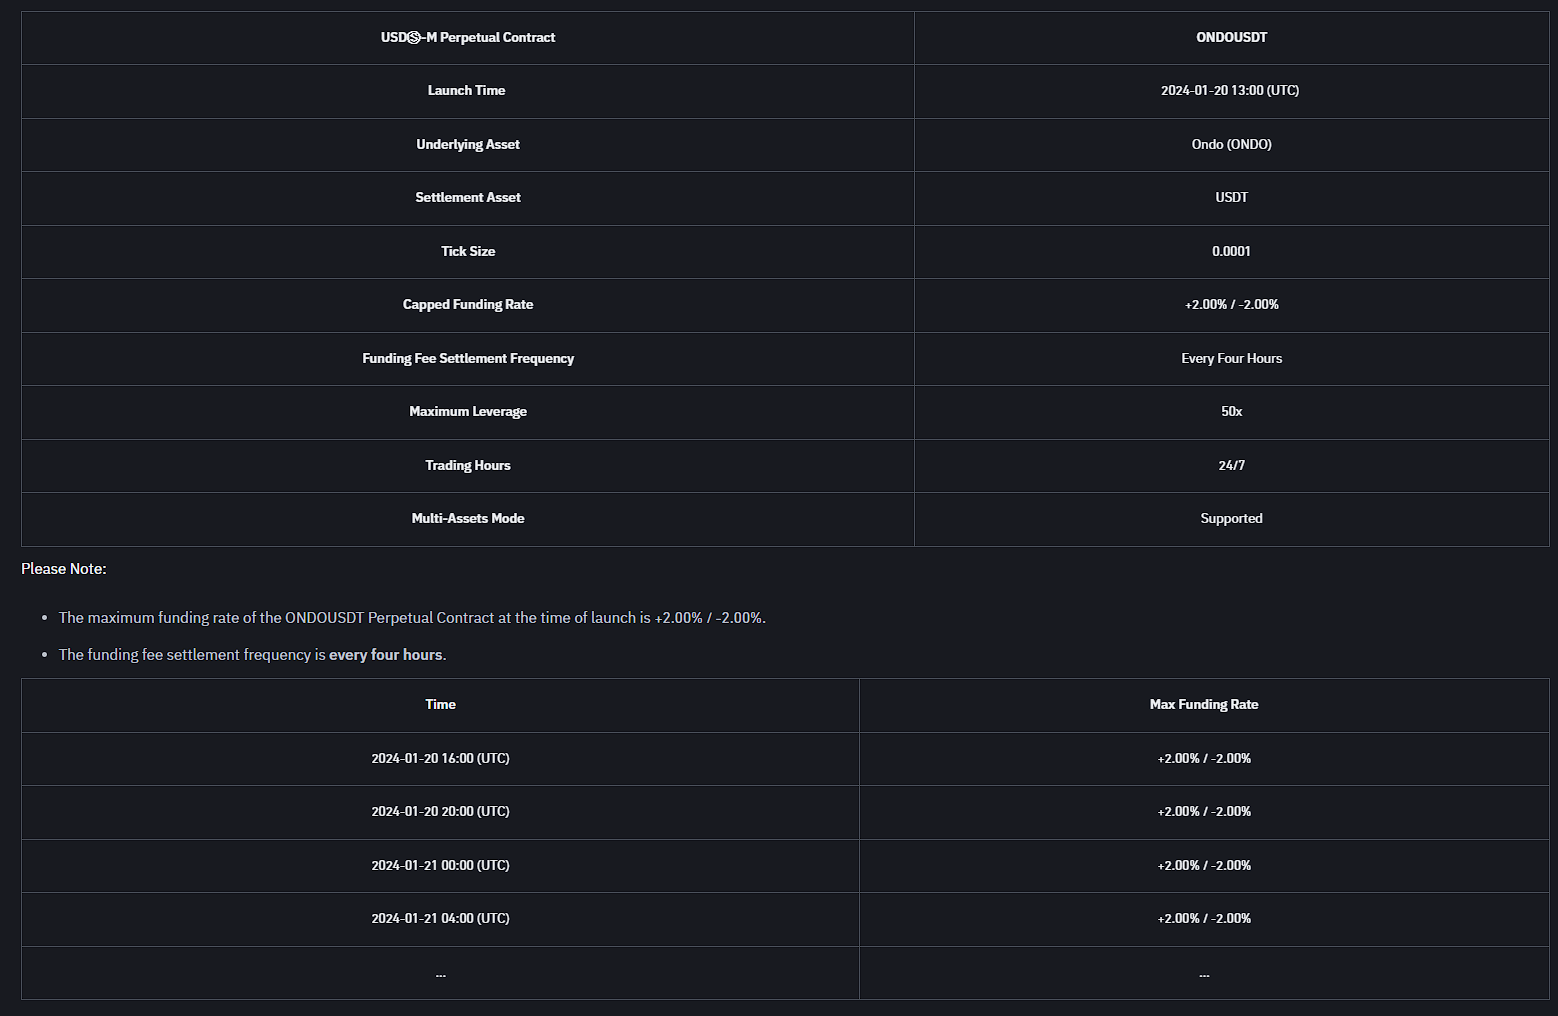Click the Maximum Leverage value 50x
Screen dimensions: 1558x1016
[1231, 411]
